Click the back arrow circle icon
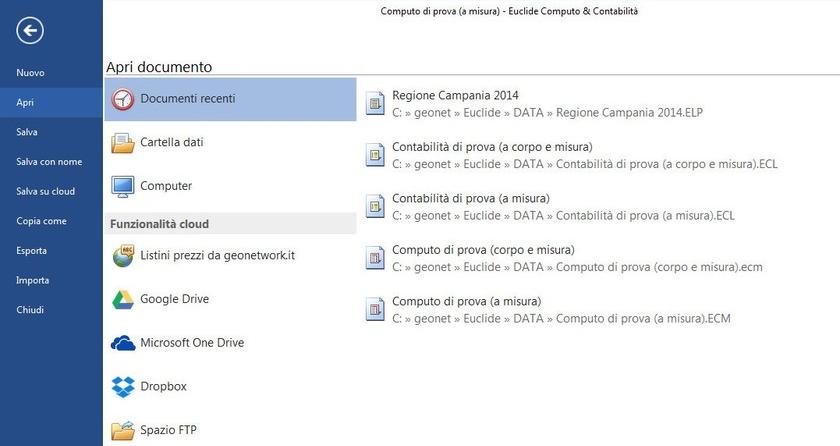The height and width of the screenshot is (446, 840). point(30,31)
